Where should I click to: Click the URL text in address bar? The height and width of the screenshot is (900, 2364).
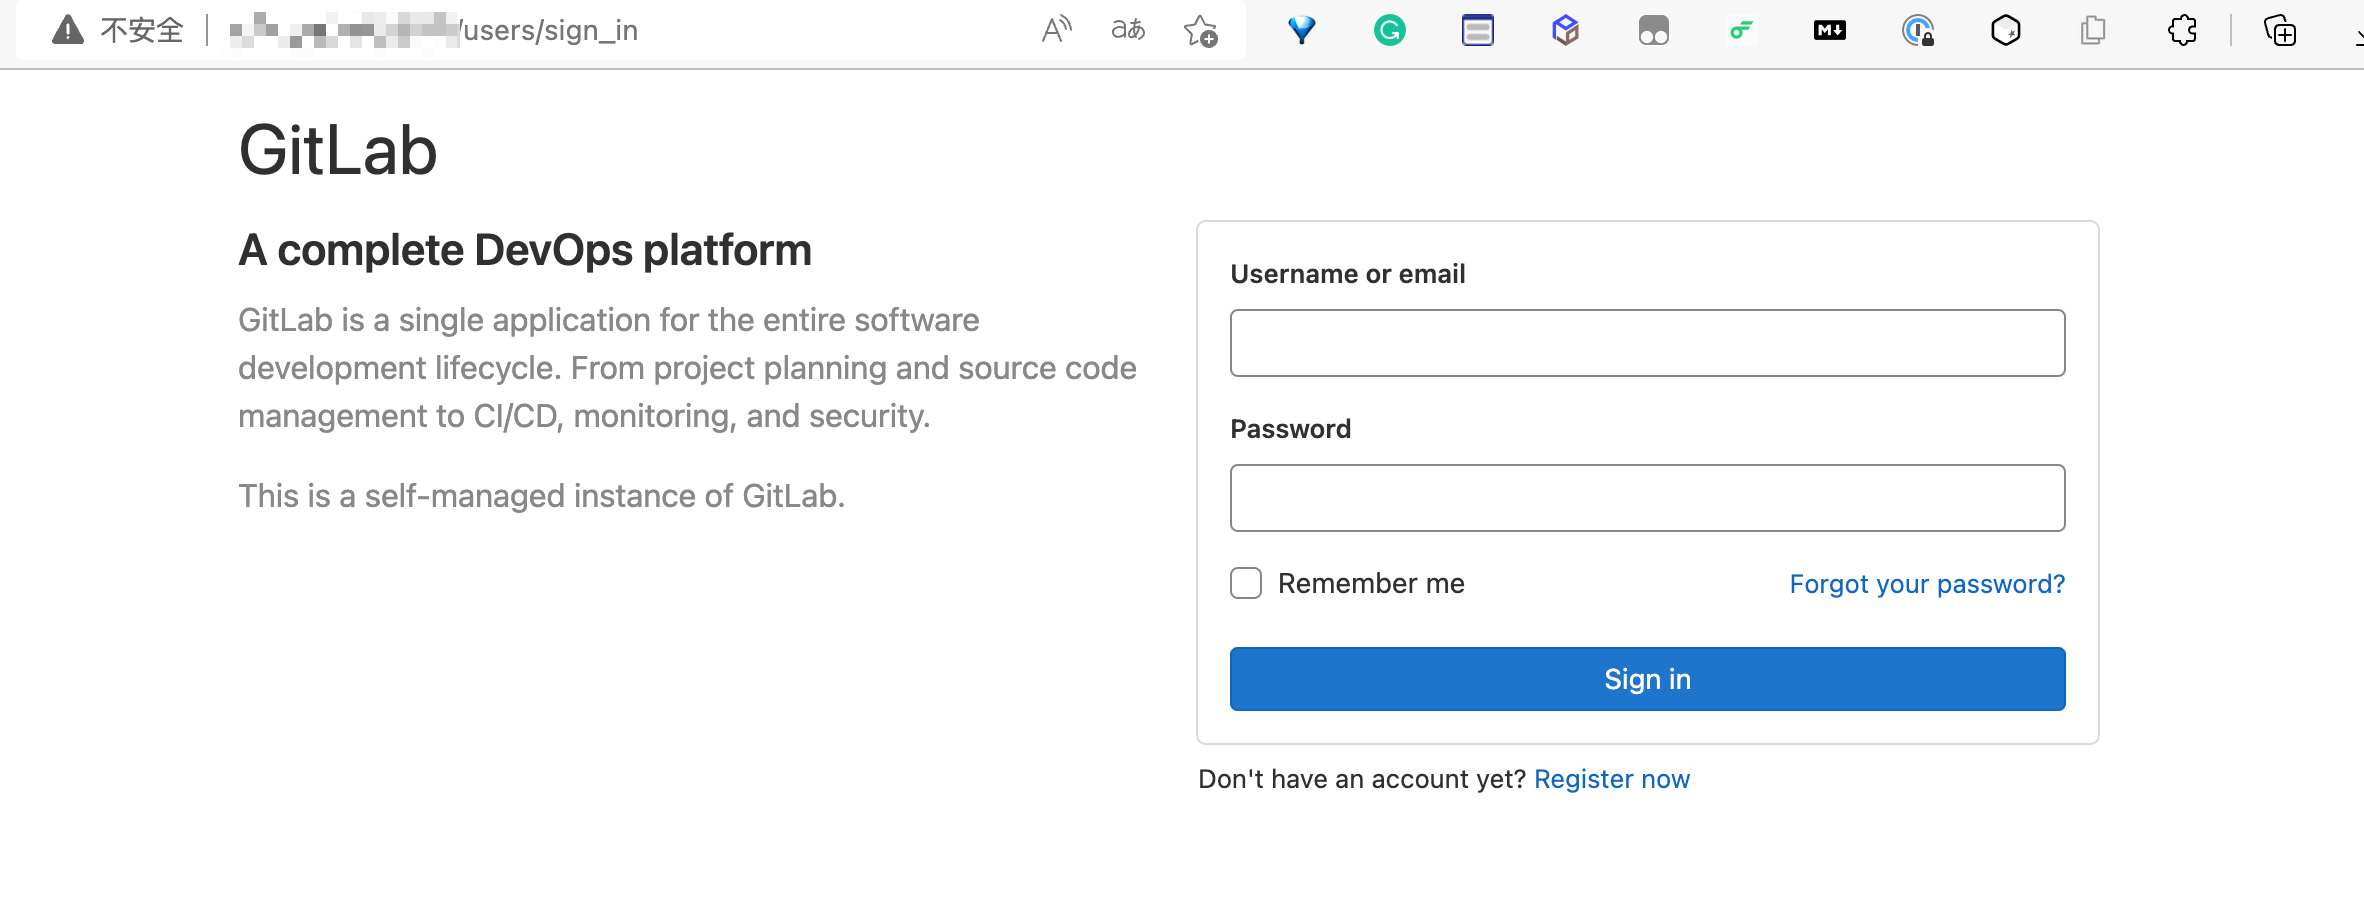click(x=434, y=30)
